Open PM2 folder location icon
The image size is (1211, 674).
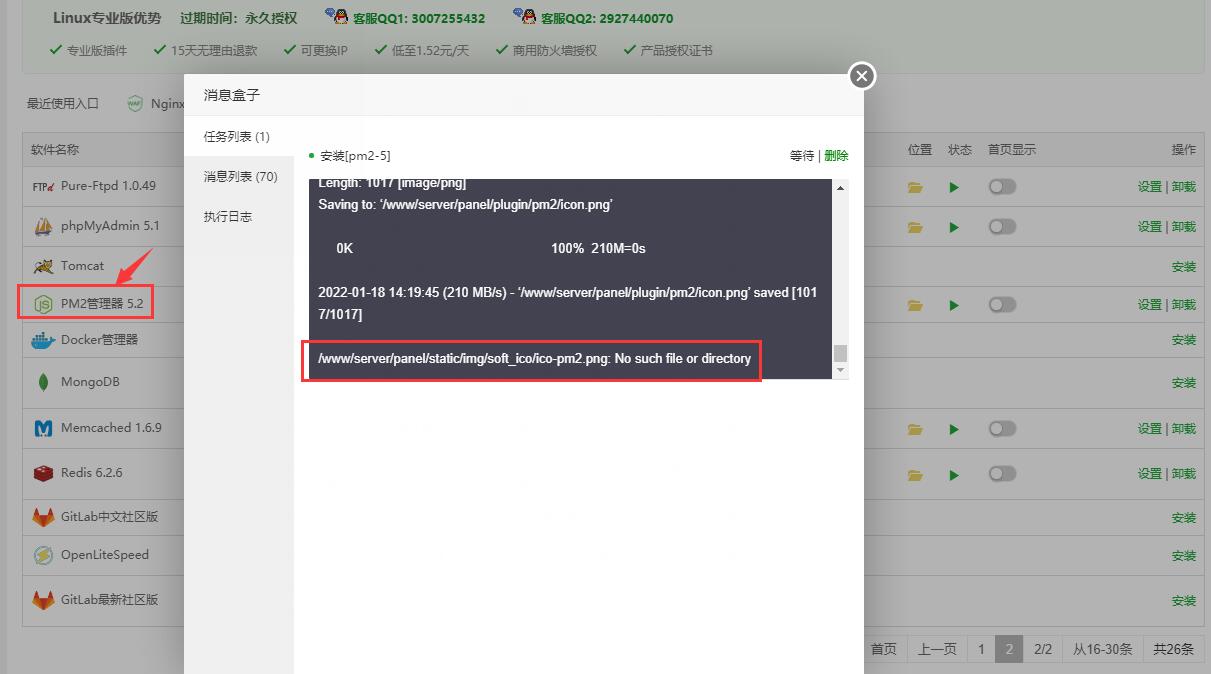click(915, 305)
